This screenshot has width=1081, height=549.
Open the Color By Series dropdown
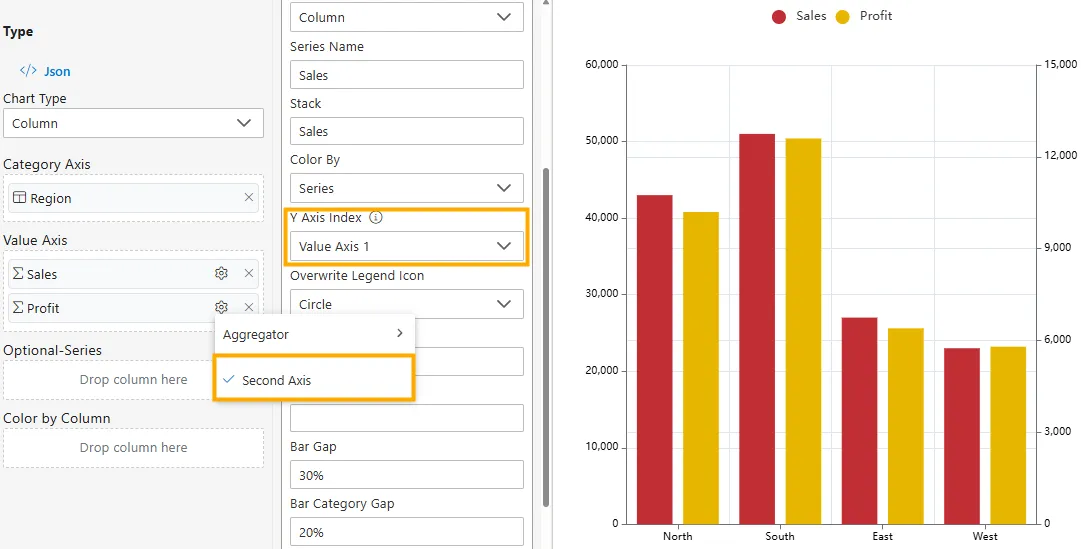(x=406, y=188)
